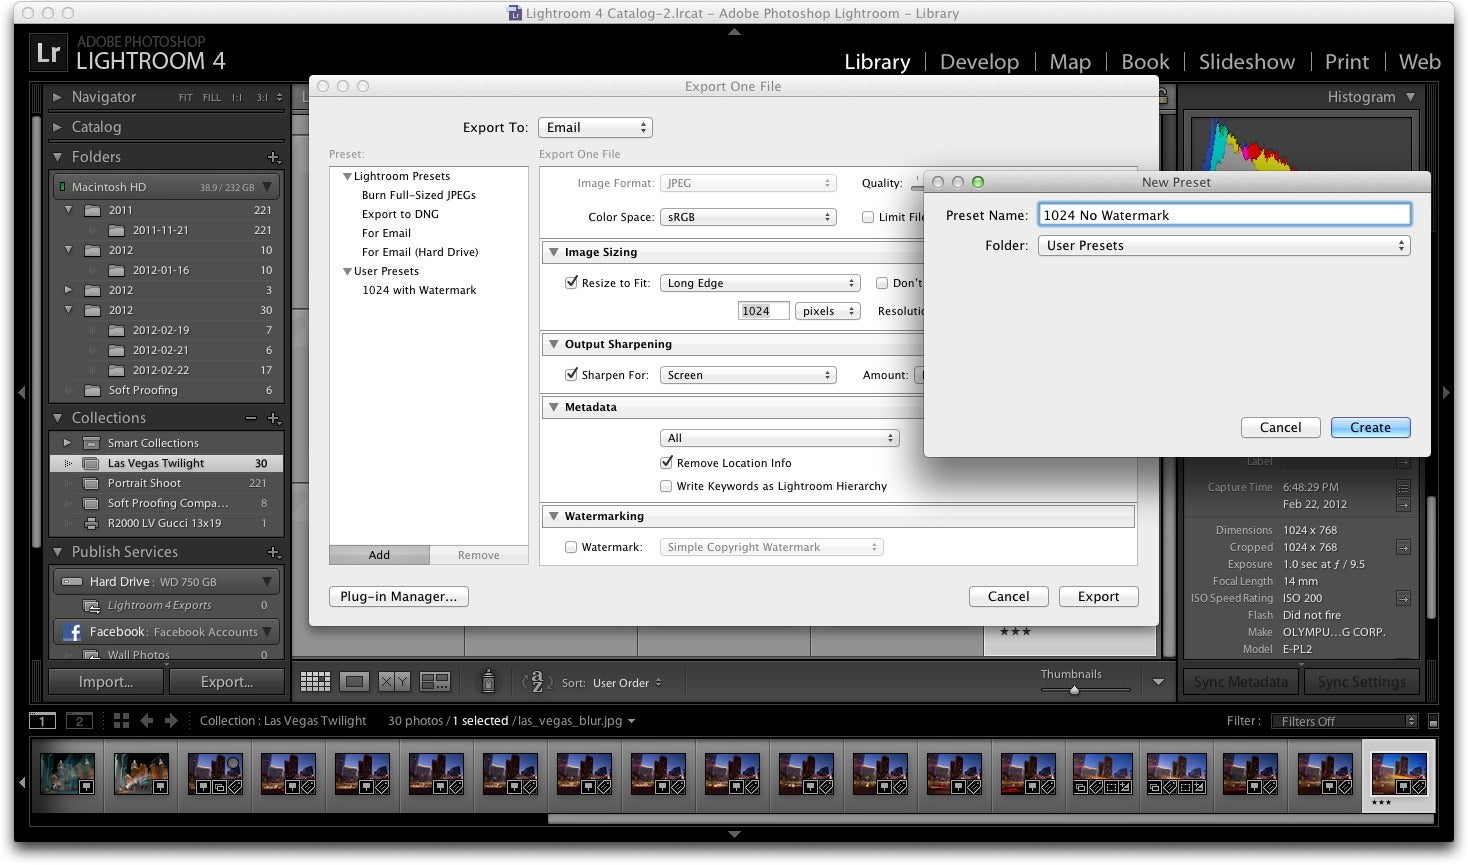Screen dimensions: 1468x865
Task: Click Hard Drive publish service icon
Action: pyautogui.click(x=72, y=581)
